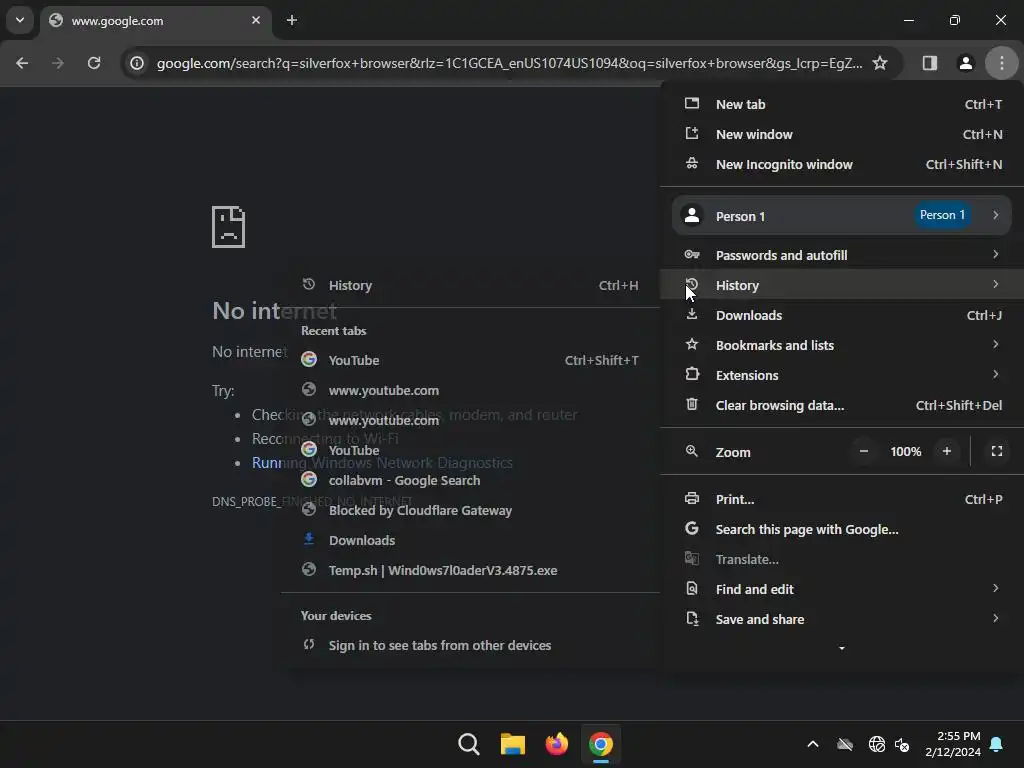Open the profile avatar button in toolbar
Image resolution: width=1024 pixels, height=768 pixels.
click(x=965, y=63)
